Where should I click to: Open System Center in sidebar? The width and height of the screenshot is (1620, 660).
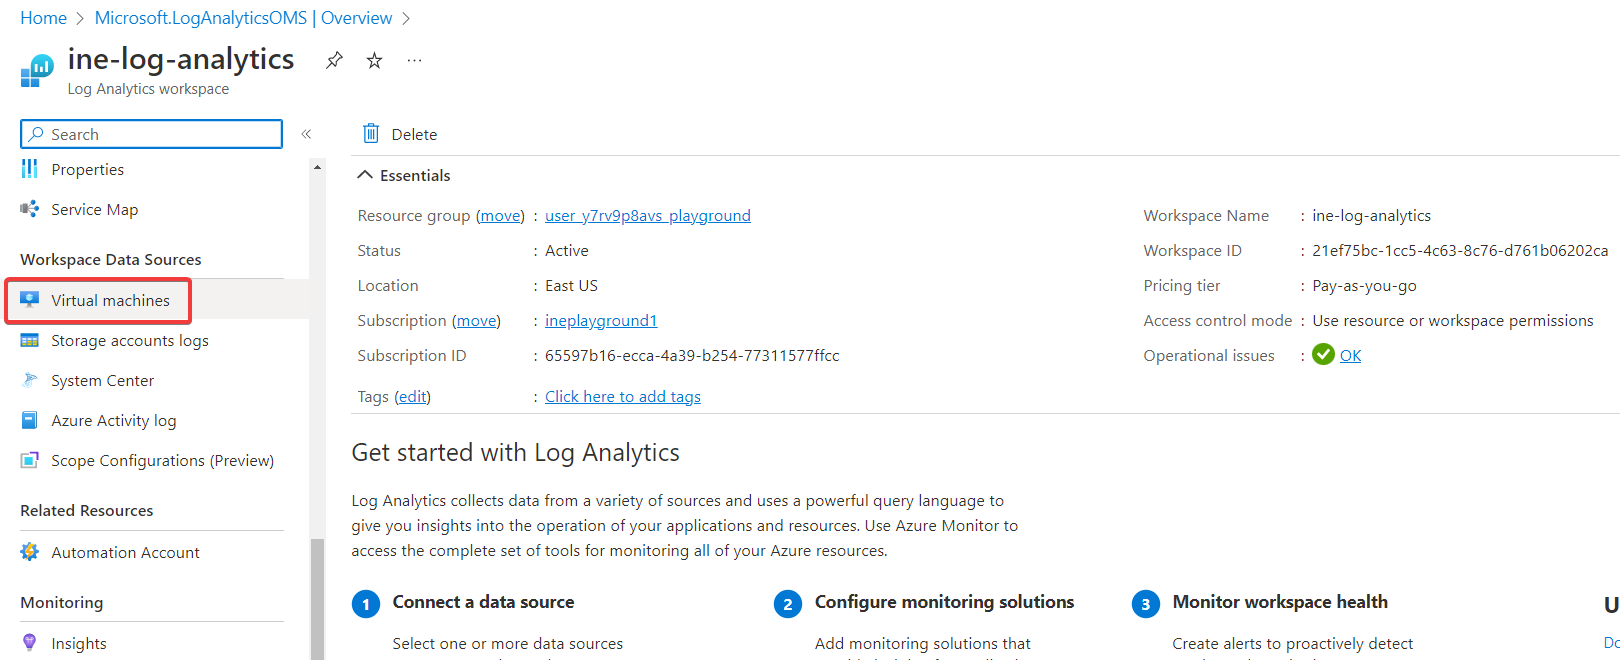102,380
